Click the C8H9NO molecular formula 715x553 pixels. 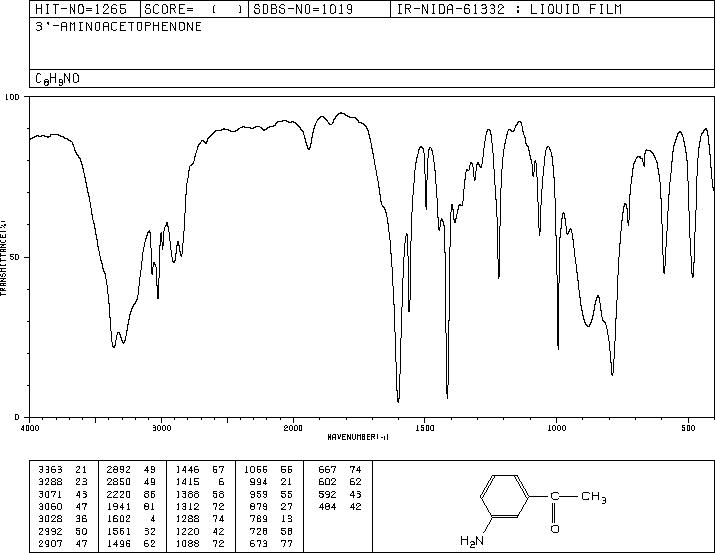pyautogui.click(x=57, y=79)
